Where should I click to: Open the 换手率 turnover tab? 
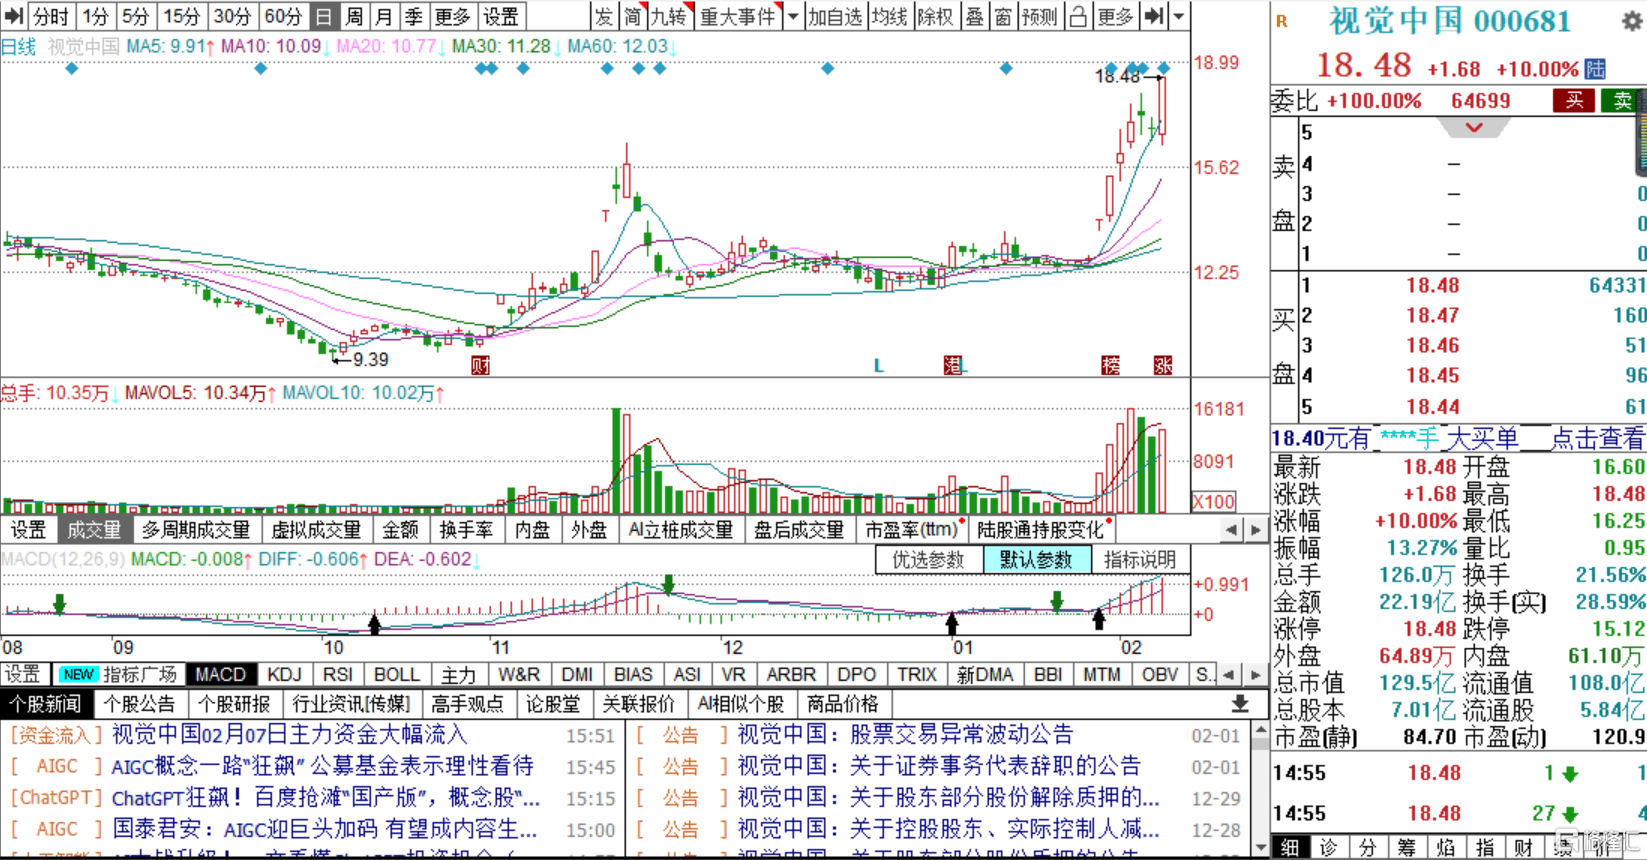[466, 530]
